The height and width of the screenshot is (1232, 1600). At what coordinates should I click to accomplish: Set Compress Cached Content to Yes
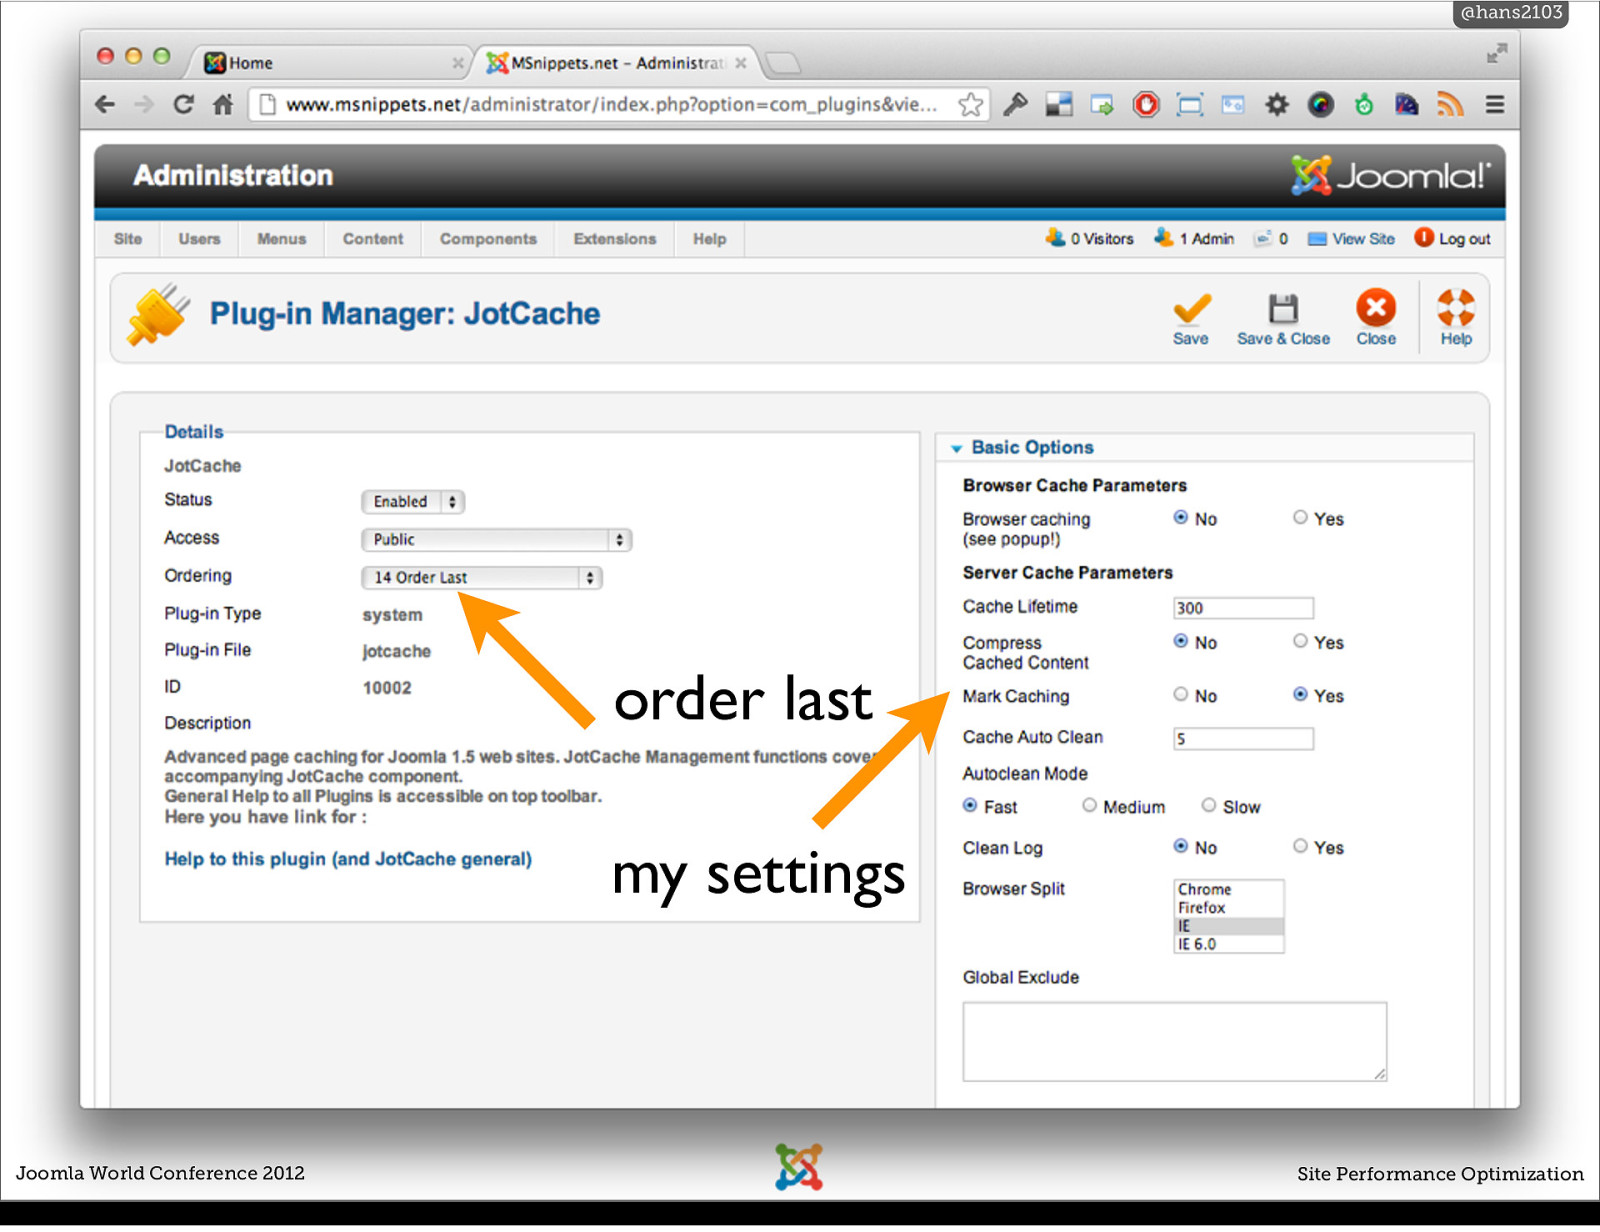coord(1300,641)
